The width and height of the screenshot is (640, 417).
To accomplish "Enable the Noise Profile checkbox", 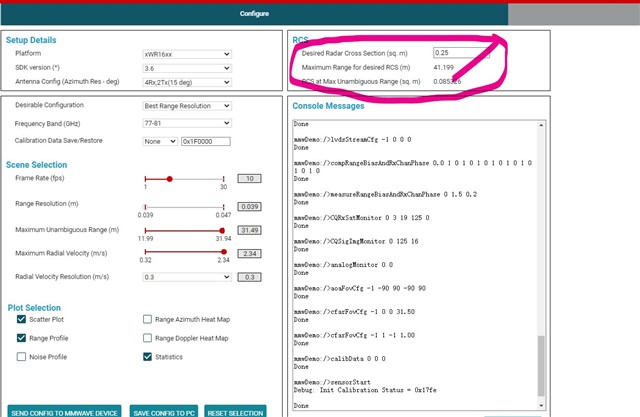I will 21,357.
